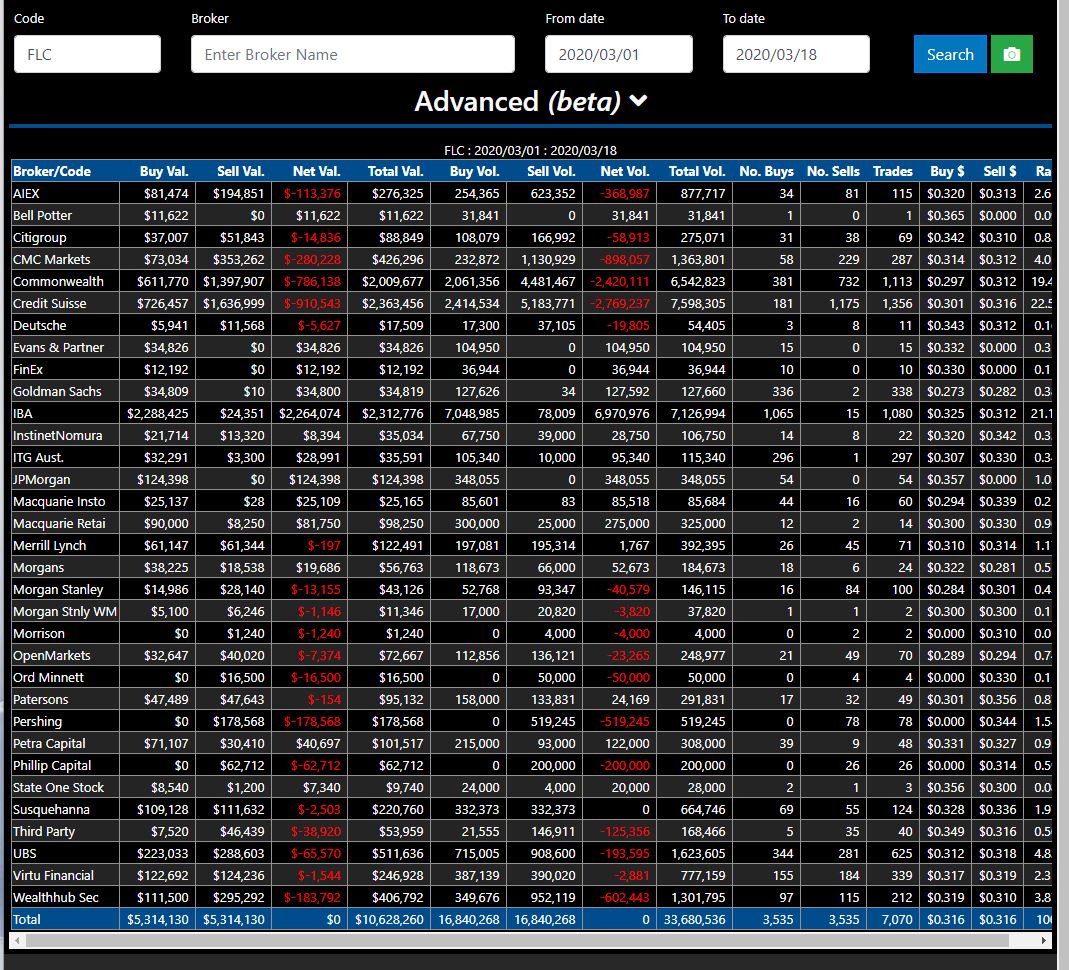Select the ITG Aust. broker name
Image resolution: width=1069 pixels, height=970 pixels.
[38, 457]
